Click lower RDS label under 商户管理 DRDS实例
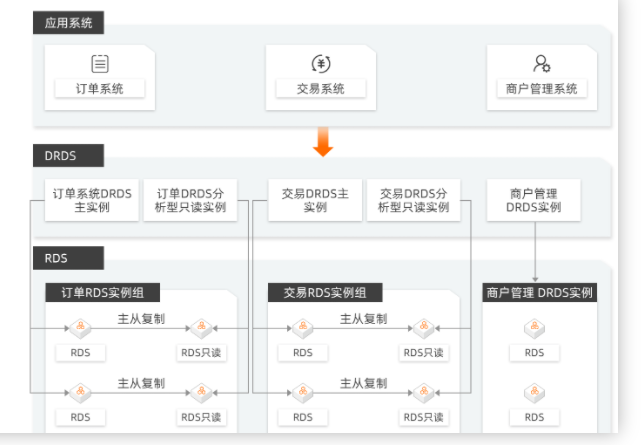 pos(535,417)
